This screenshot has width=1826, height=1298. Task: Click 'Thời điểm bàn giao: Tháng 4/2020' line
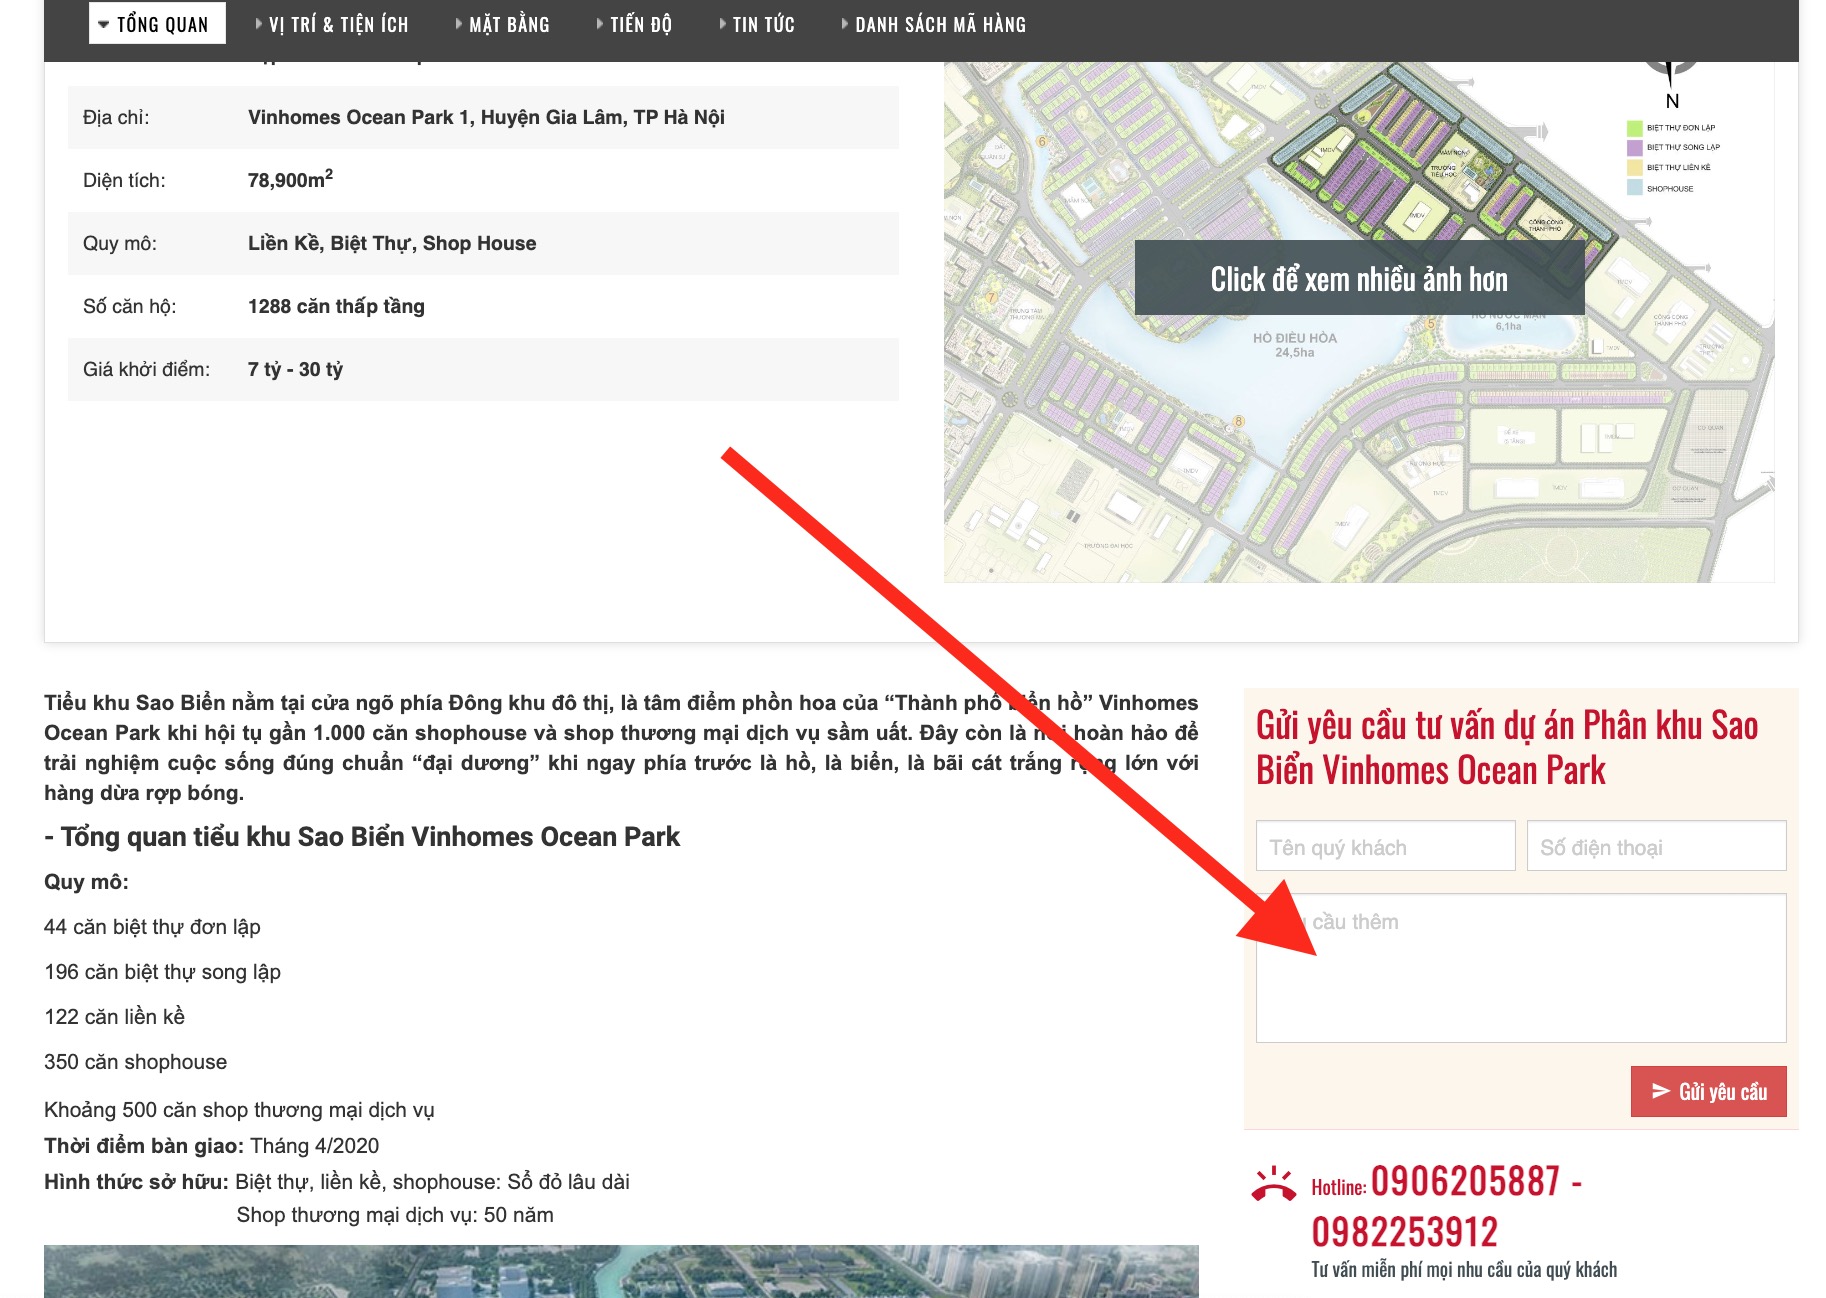212,1146
